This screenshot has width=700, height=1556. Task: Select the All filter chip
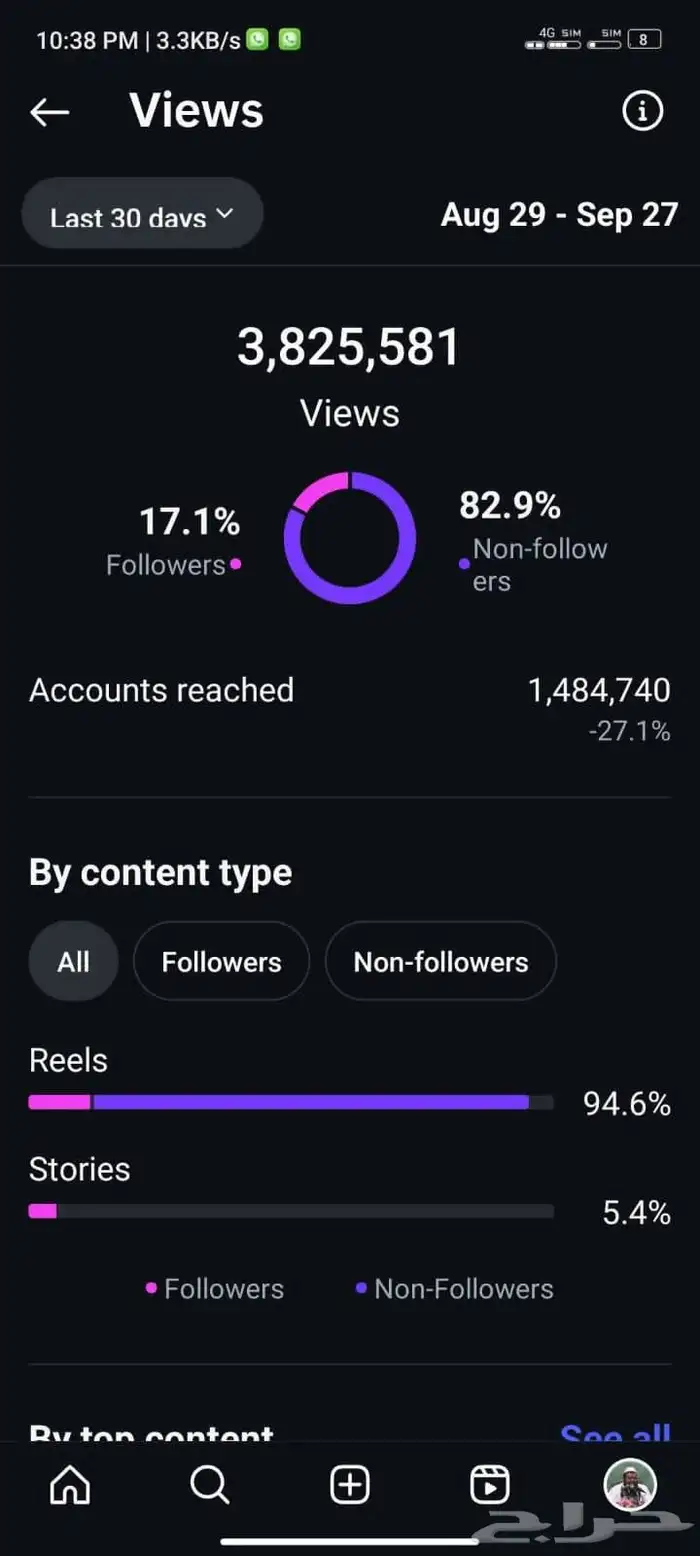(73, 962)
